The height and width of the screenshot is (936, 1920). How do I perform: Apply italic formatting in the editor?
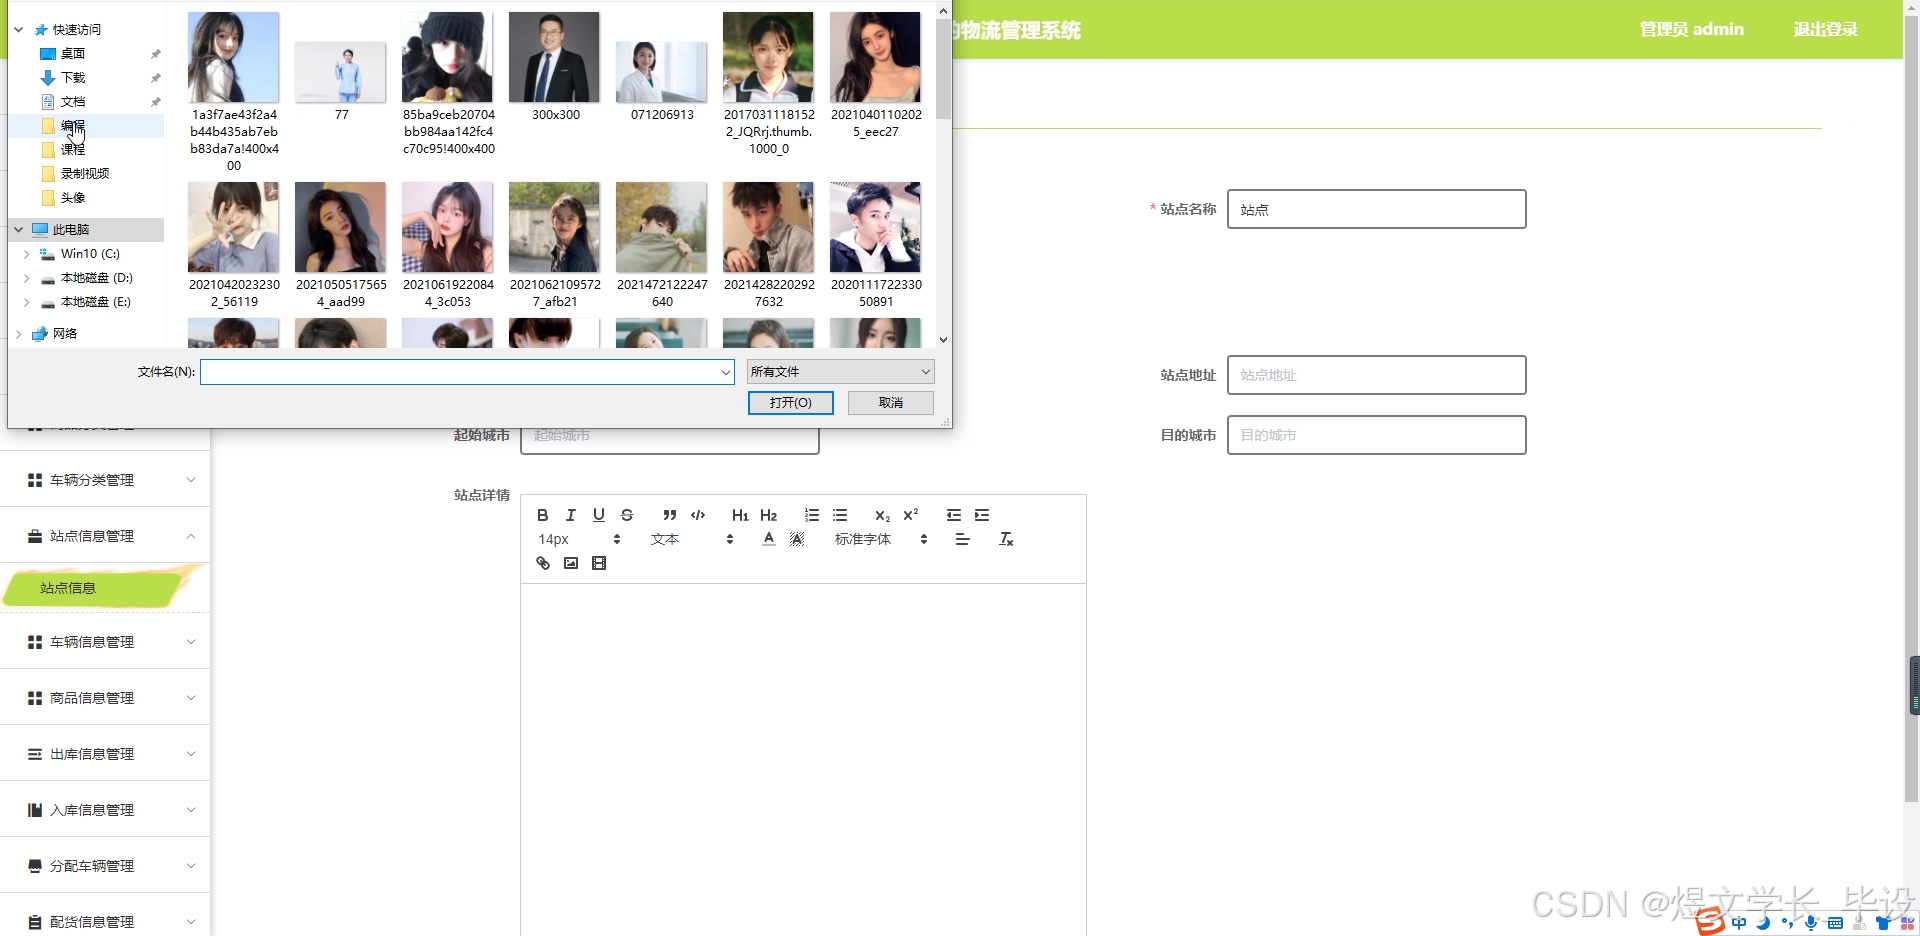pos(570,515)
